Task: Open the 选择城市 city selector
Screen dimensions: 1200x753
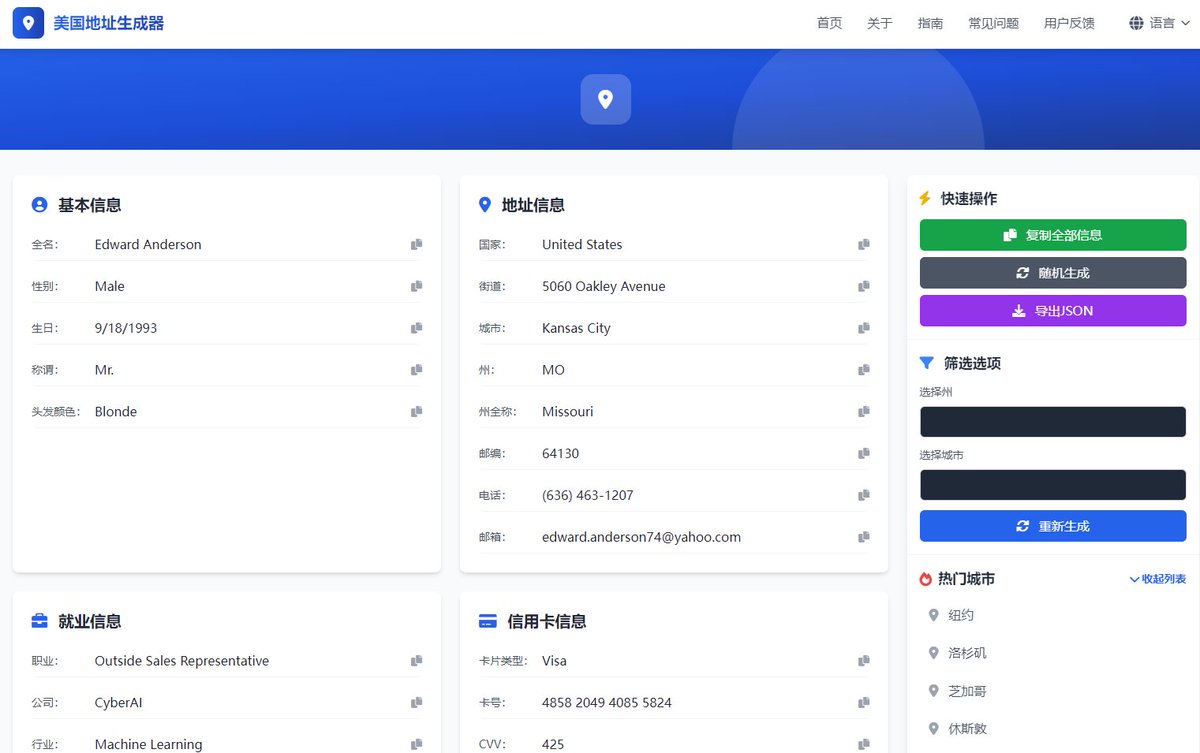Action: (x=1053, y=485)
